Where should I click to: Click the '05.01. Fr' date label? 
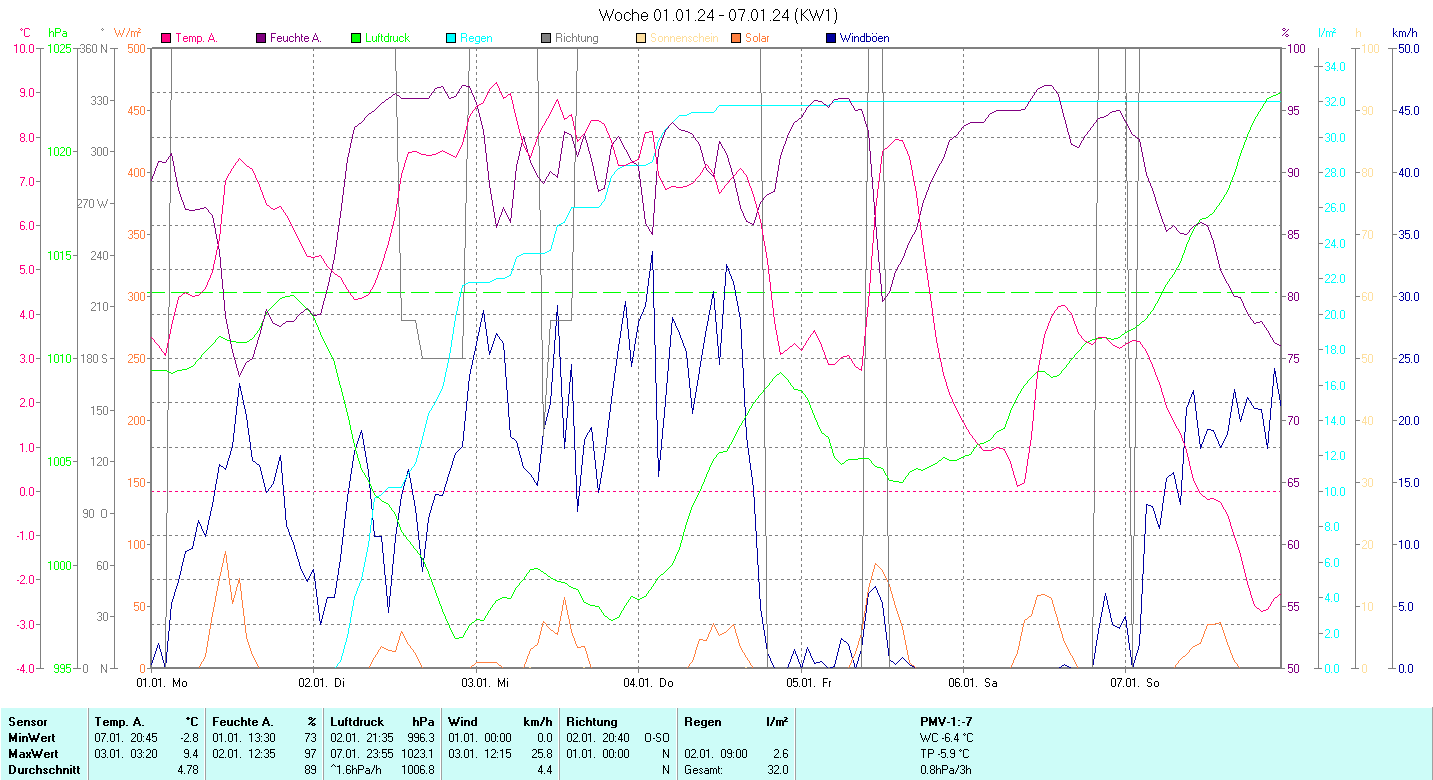click(809, 683)
